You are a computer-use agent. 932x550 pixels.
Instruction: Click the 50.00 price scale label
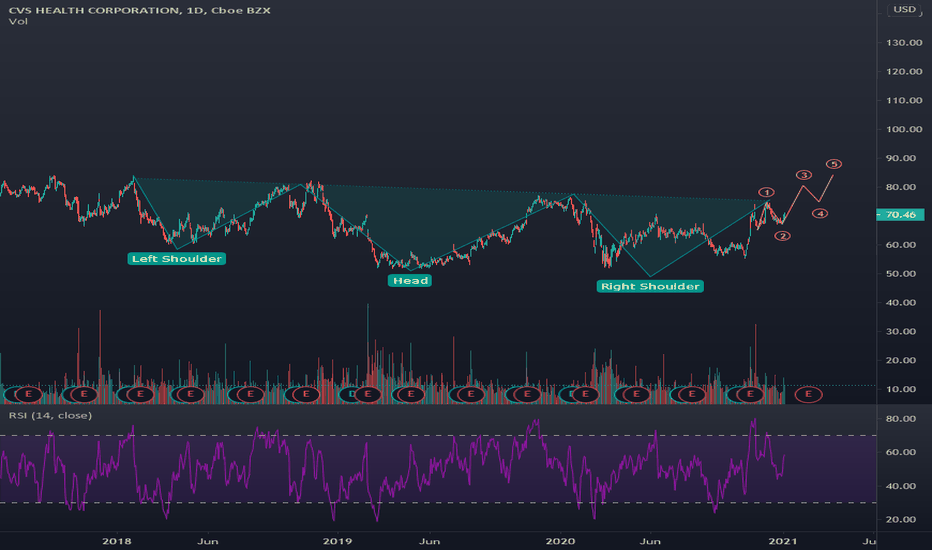901,274
